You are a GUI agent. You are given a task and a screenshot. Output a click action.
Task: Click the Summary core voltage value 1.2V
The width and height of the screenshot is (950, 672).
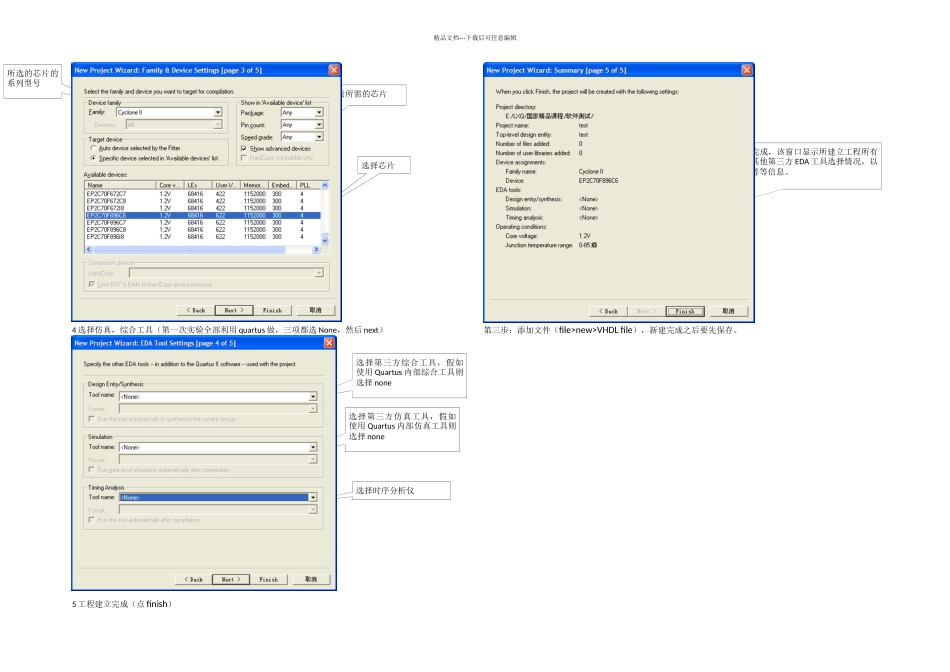point(584,236)
